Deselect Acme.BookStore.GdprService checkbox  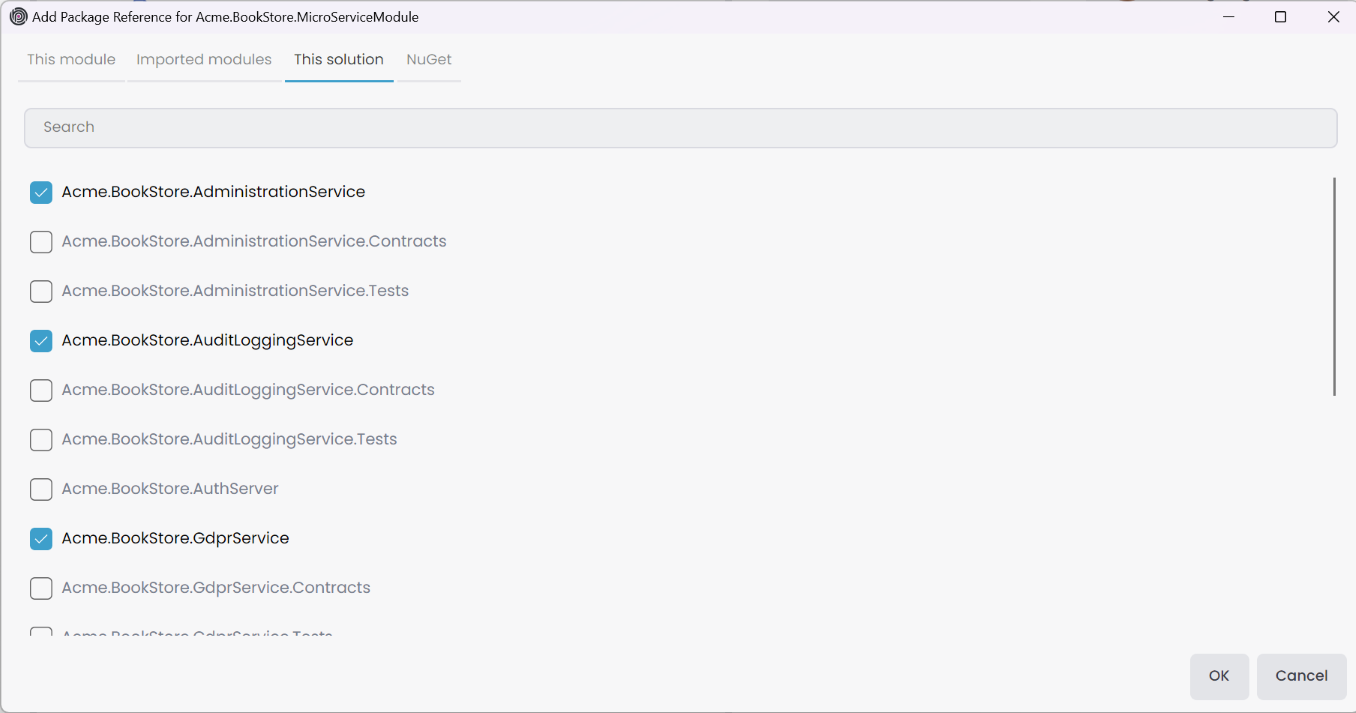click(x=41, y=539)
